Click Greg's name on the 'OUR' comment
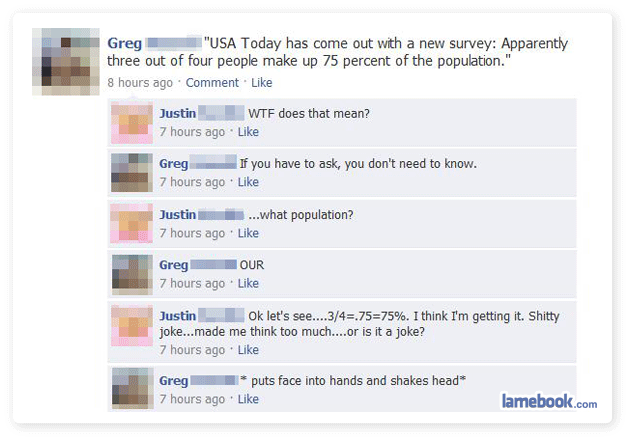The image size is (630, 441). pyautogui.click(x=174, y=265)
